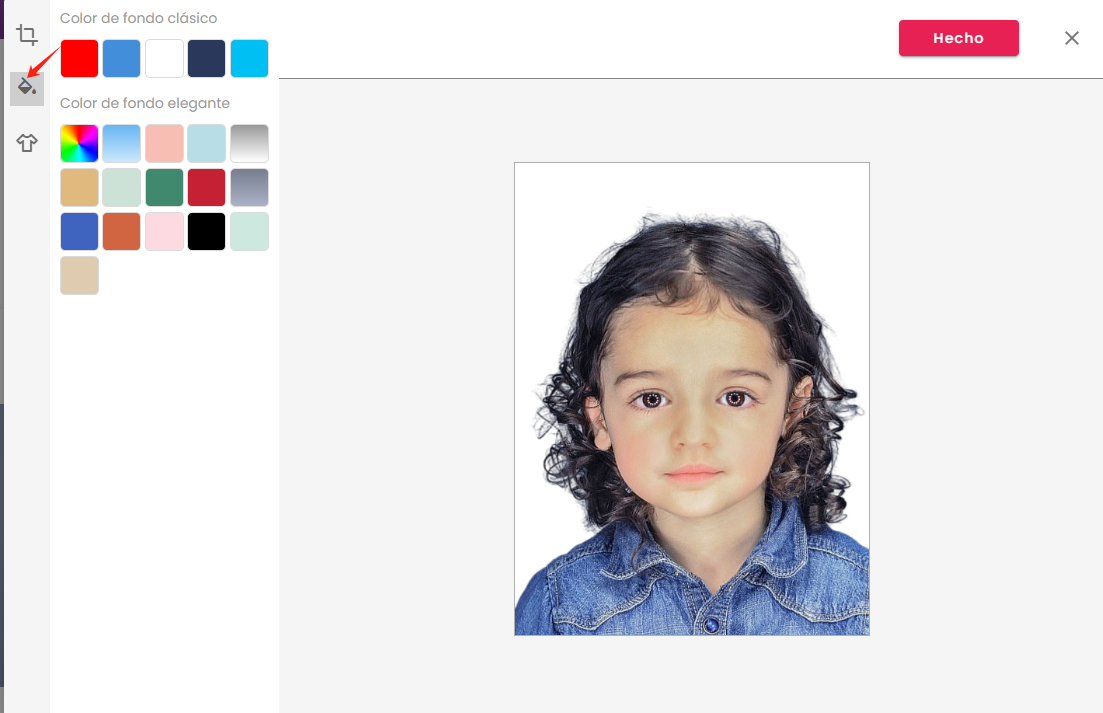Apply the navy blue classic background
The image size is (1103, 713).
[207, 58]
